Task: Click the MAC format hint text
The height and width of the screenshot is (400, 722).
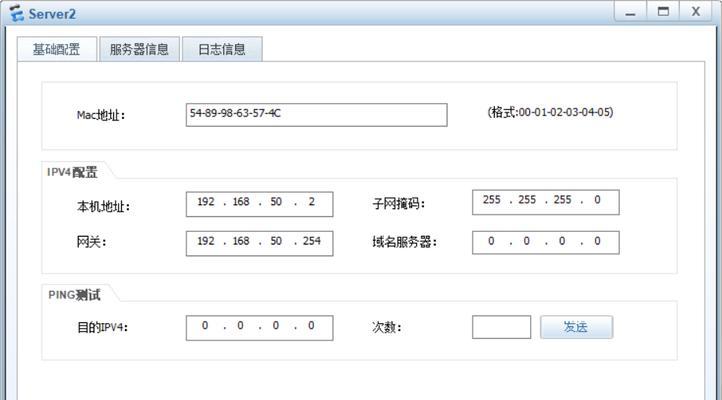Action: (550, 112)
